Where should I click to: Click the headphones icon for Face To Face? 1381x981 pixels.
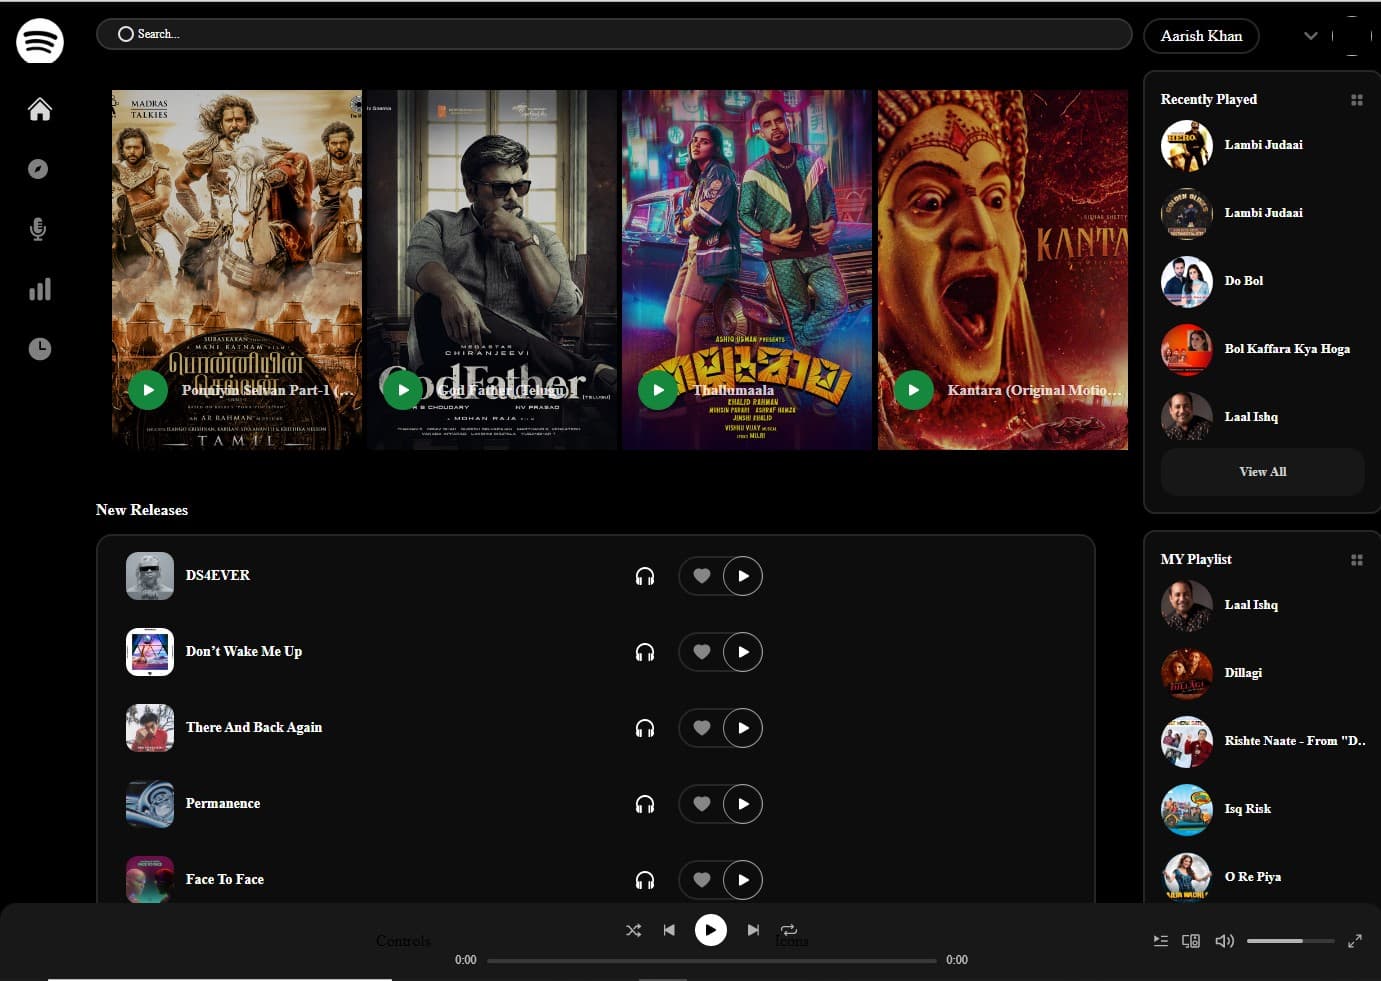coord(645,880)
